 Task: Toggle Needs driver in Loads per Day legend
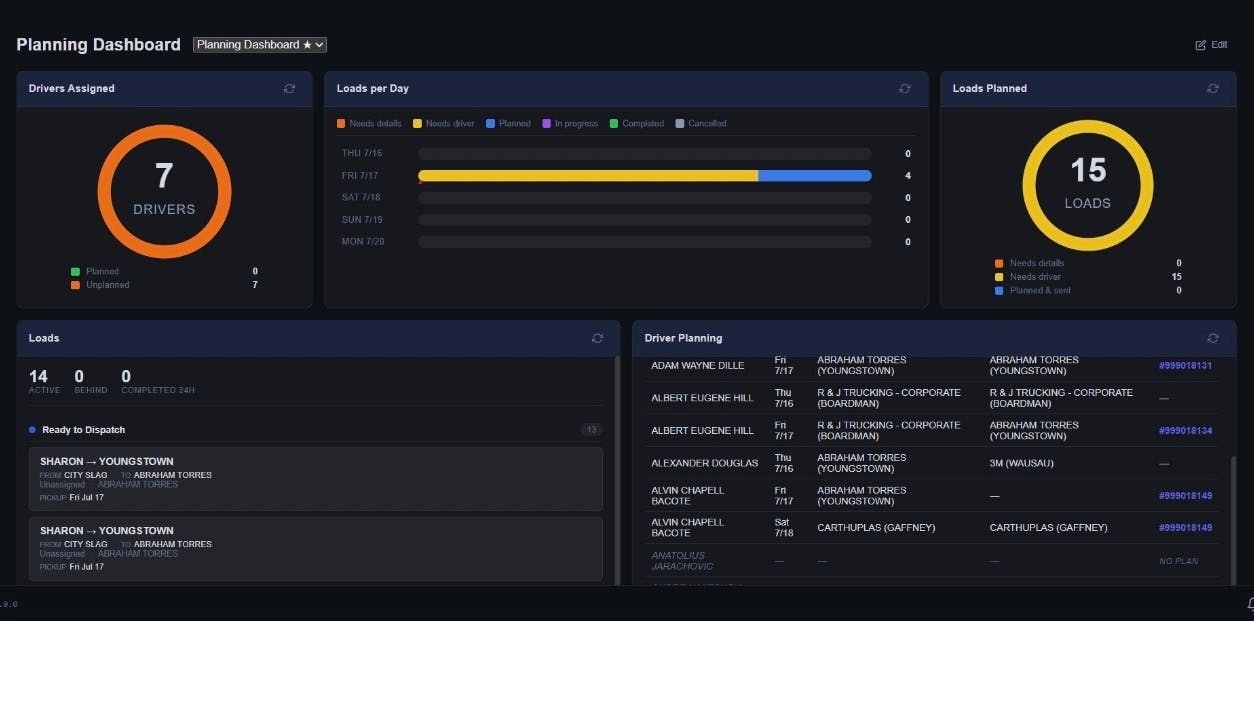click(x=445, y=124)
